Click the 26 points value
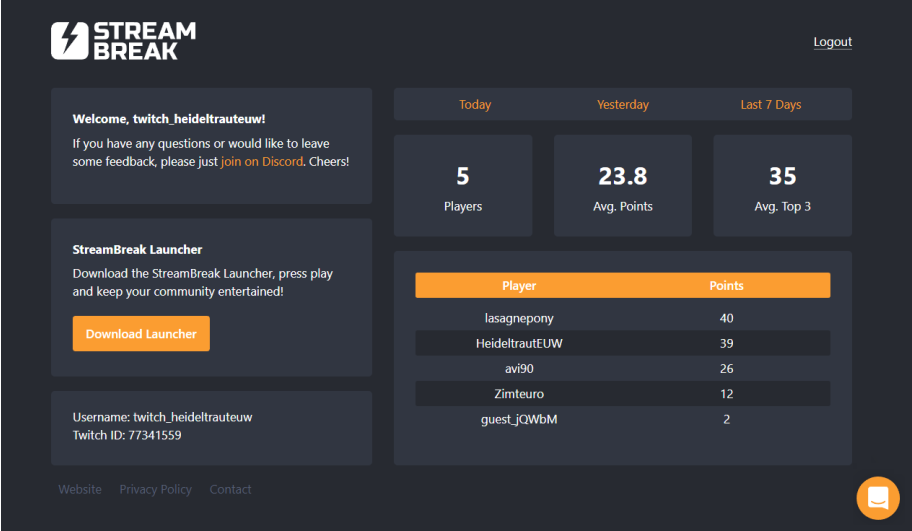912x531 pixels. point(726,369)
